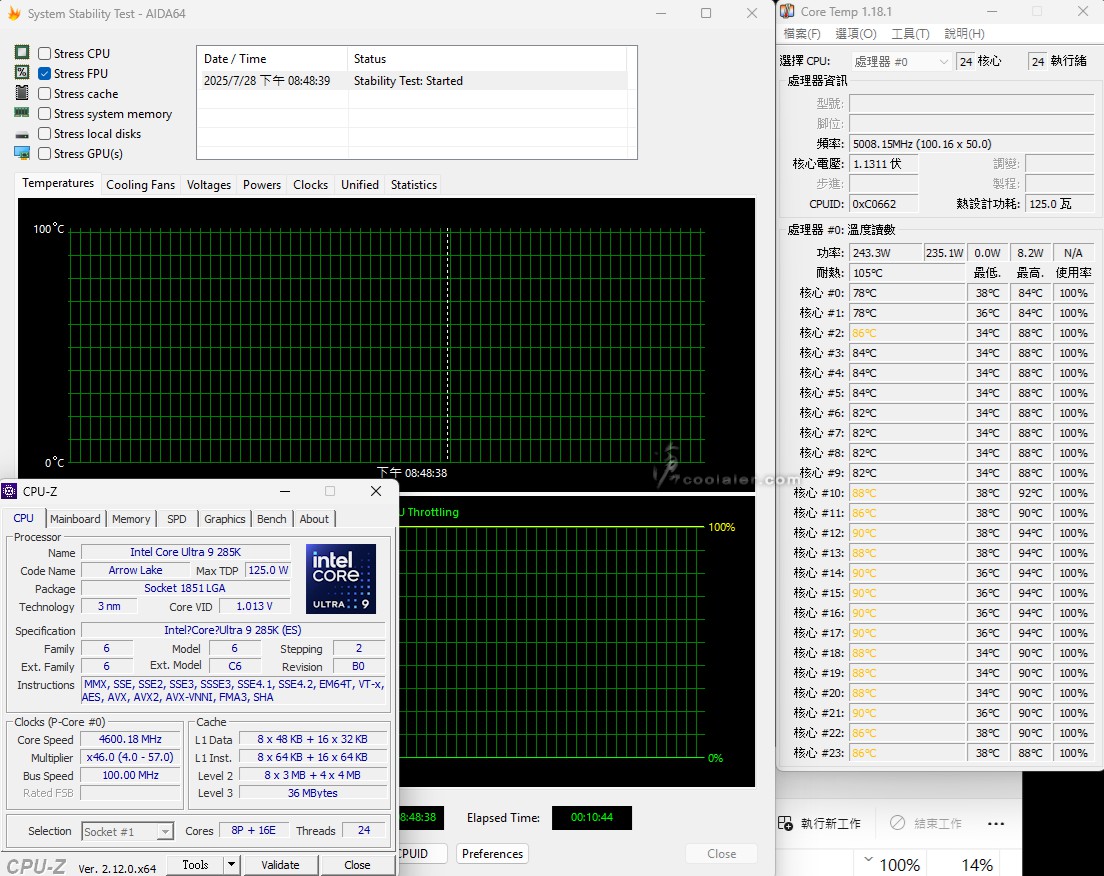The image size is (1104, 876).
Task: Click the Close button in AIDA64 stability test
Action: 722,853
